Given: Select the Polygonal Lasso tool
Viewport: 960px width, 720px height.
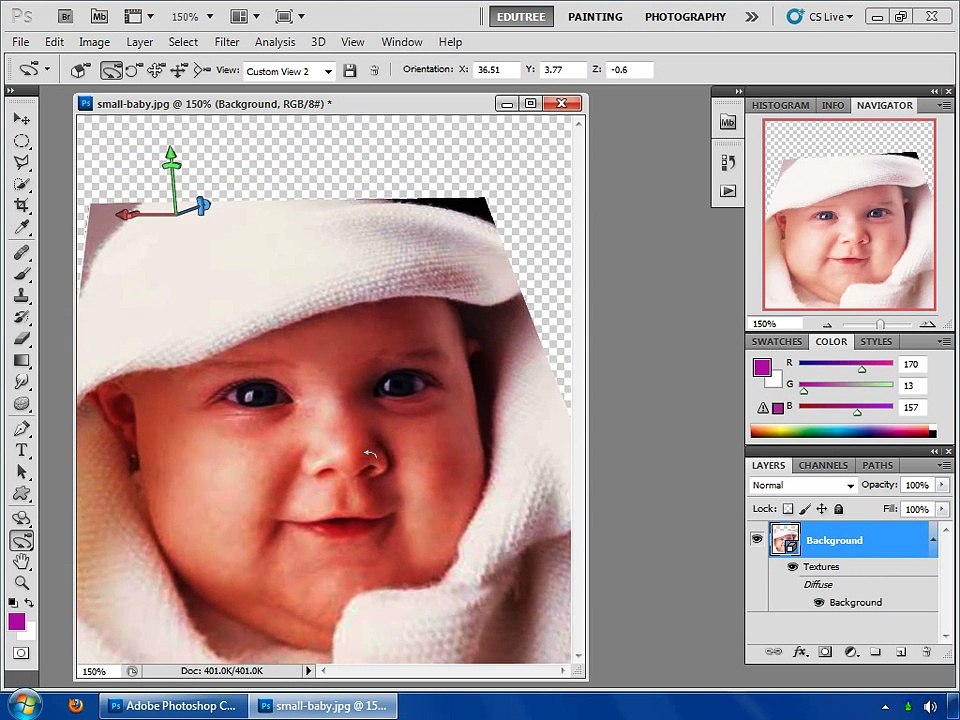Looking at the screenshot, I should coord(21,162).
